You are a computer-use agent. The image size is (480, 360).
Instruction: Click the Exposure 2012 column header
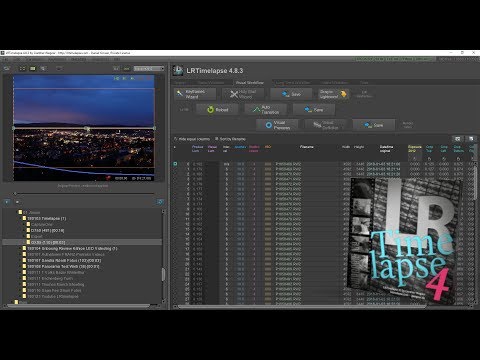tap(415, 149)
